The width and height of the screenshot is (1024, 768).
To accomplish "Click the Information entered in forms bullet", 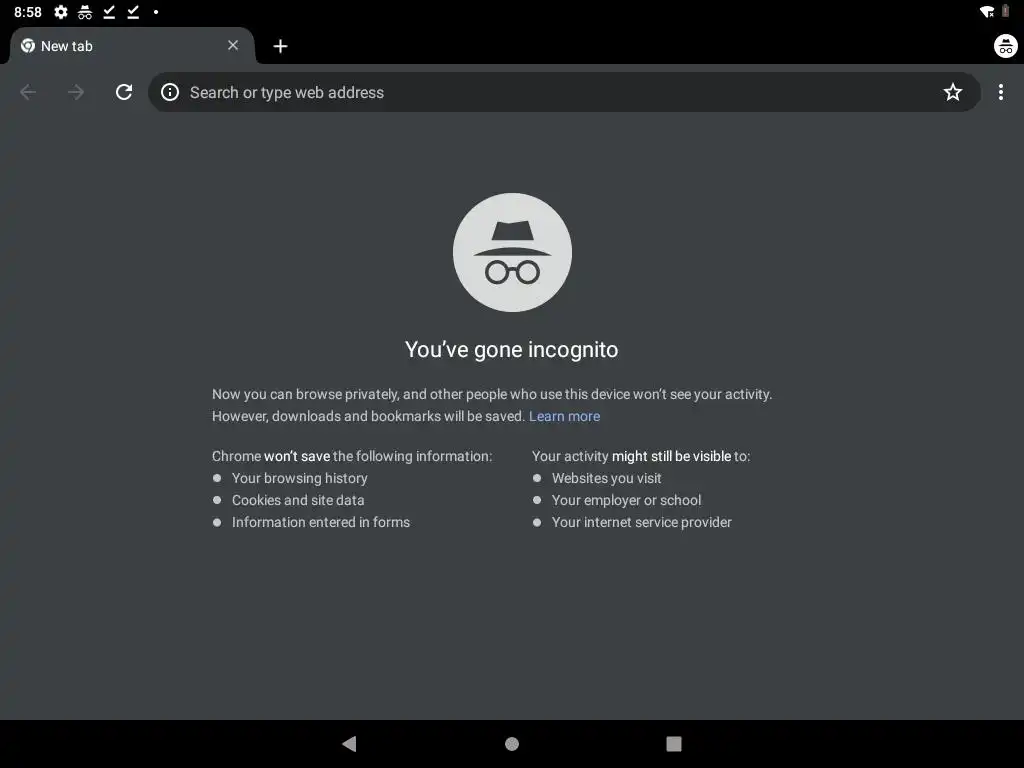I will coord(321,522).
